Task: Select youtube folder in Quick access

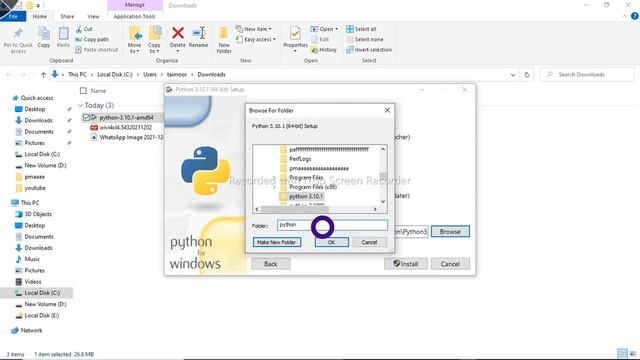Action: point(30,188)
